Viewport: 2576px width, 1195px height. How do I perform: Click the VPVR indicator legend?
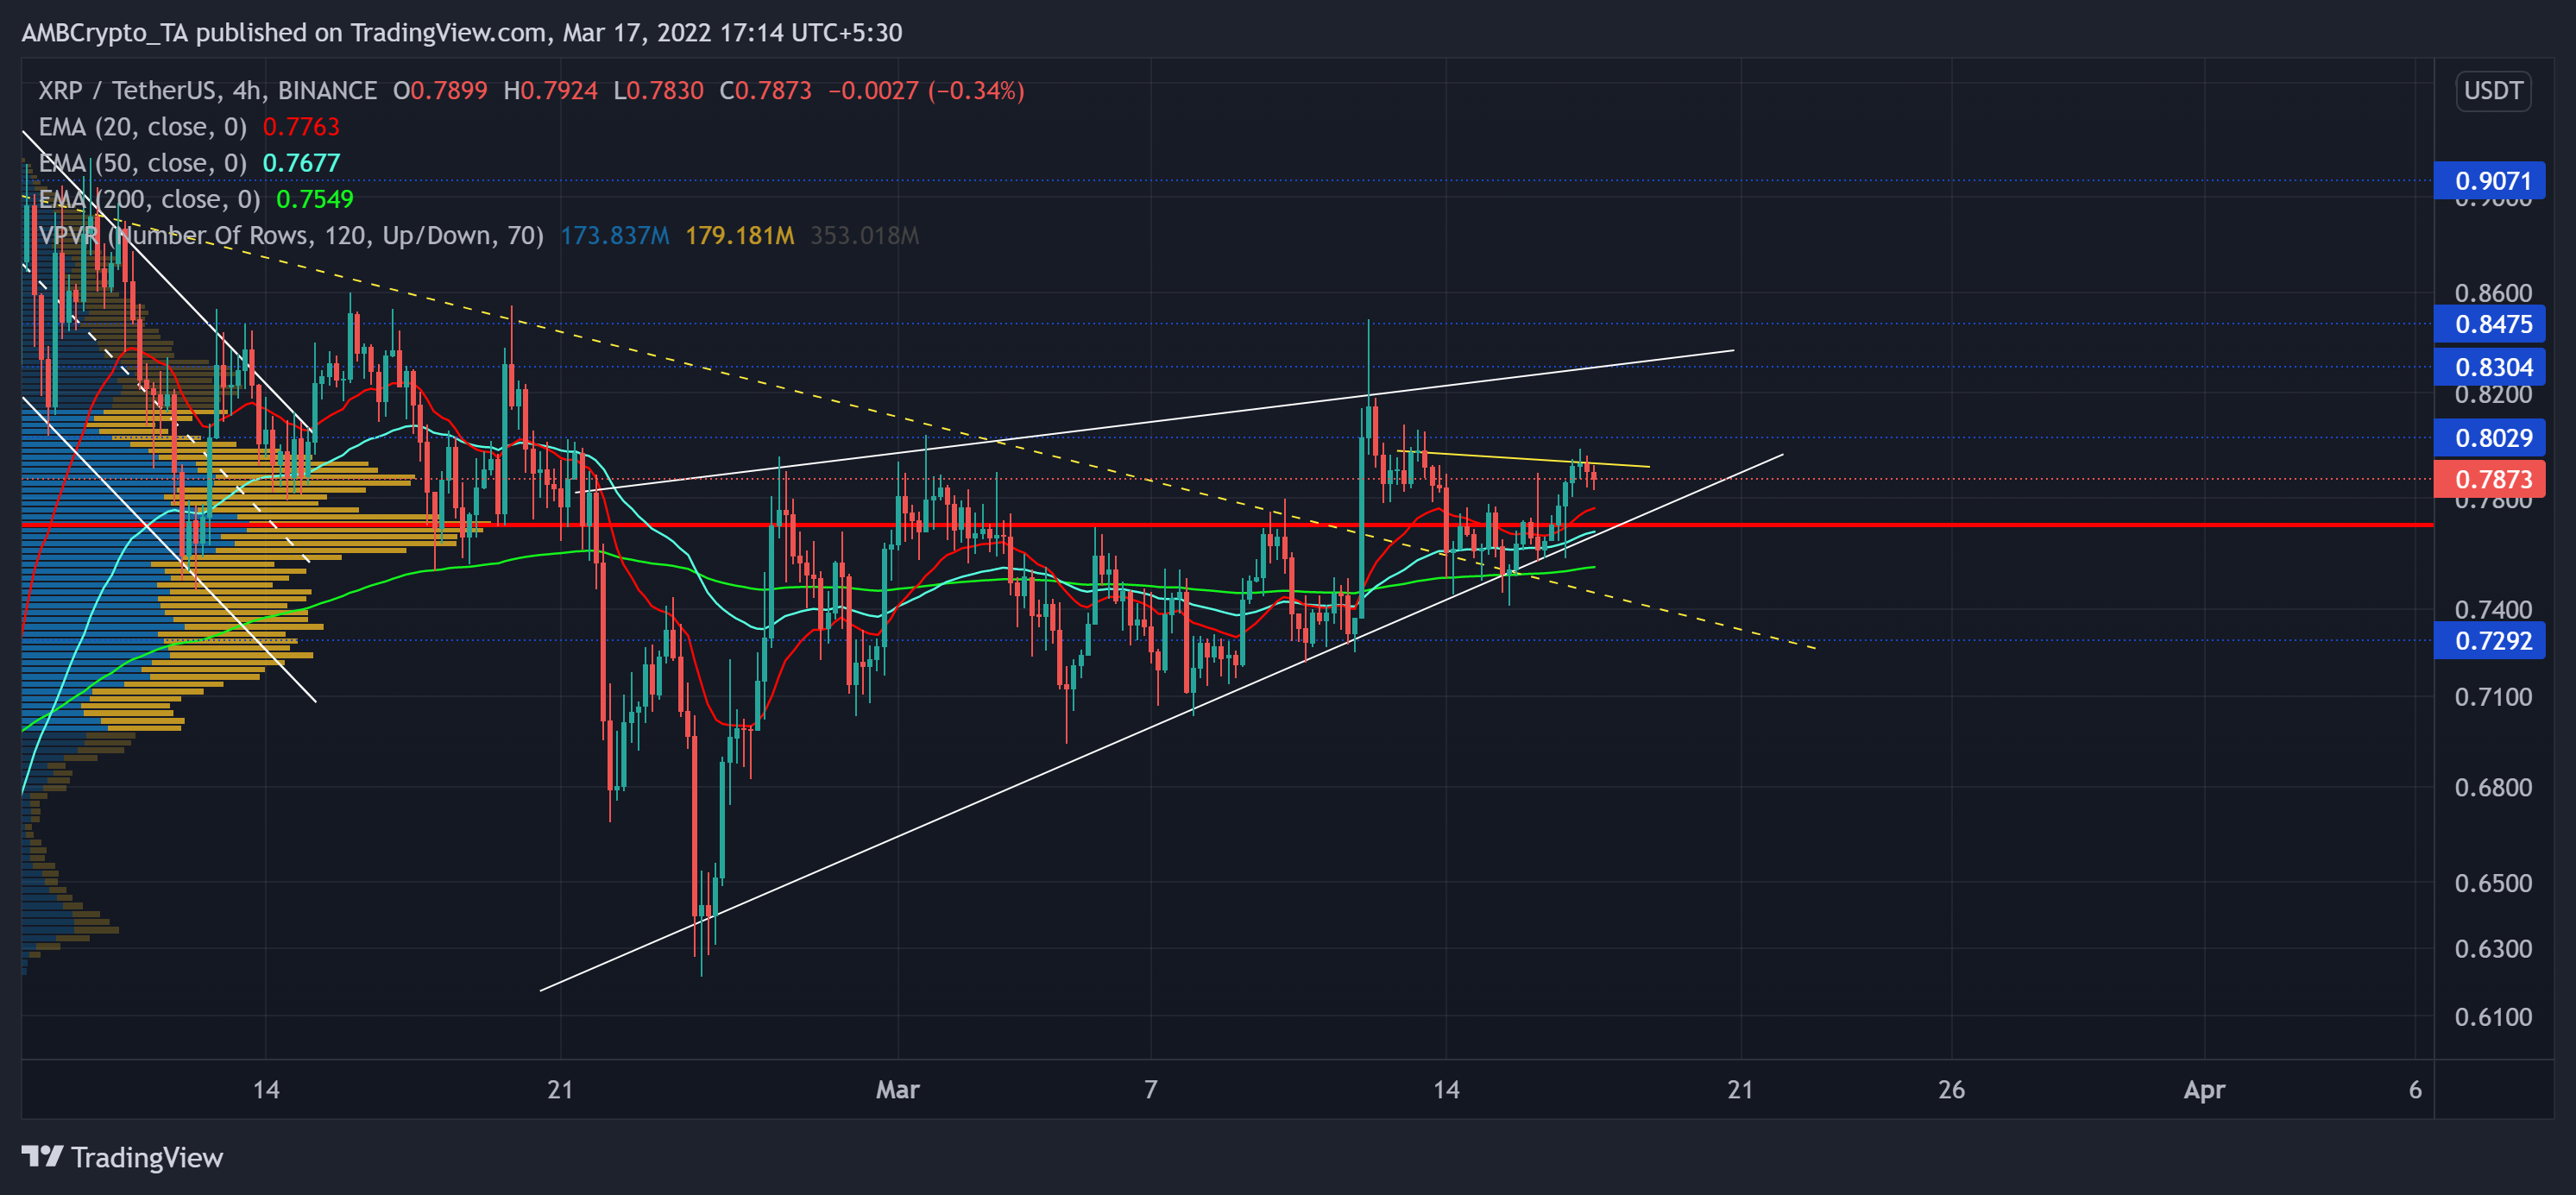coord(291,235)
